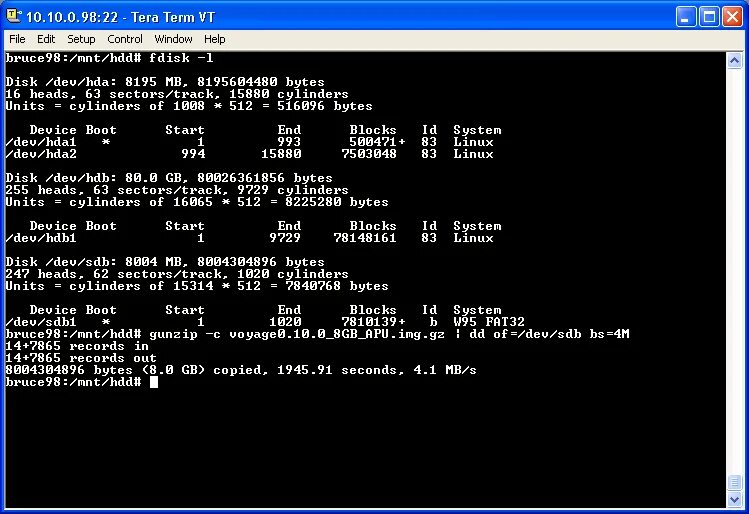Open the Help menu
This screenshot has width=749, height=514.
tap(214, 39)
